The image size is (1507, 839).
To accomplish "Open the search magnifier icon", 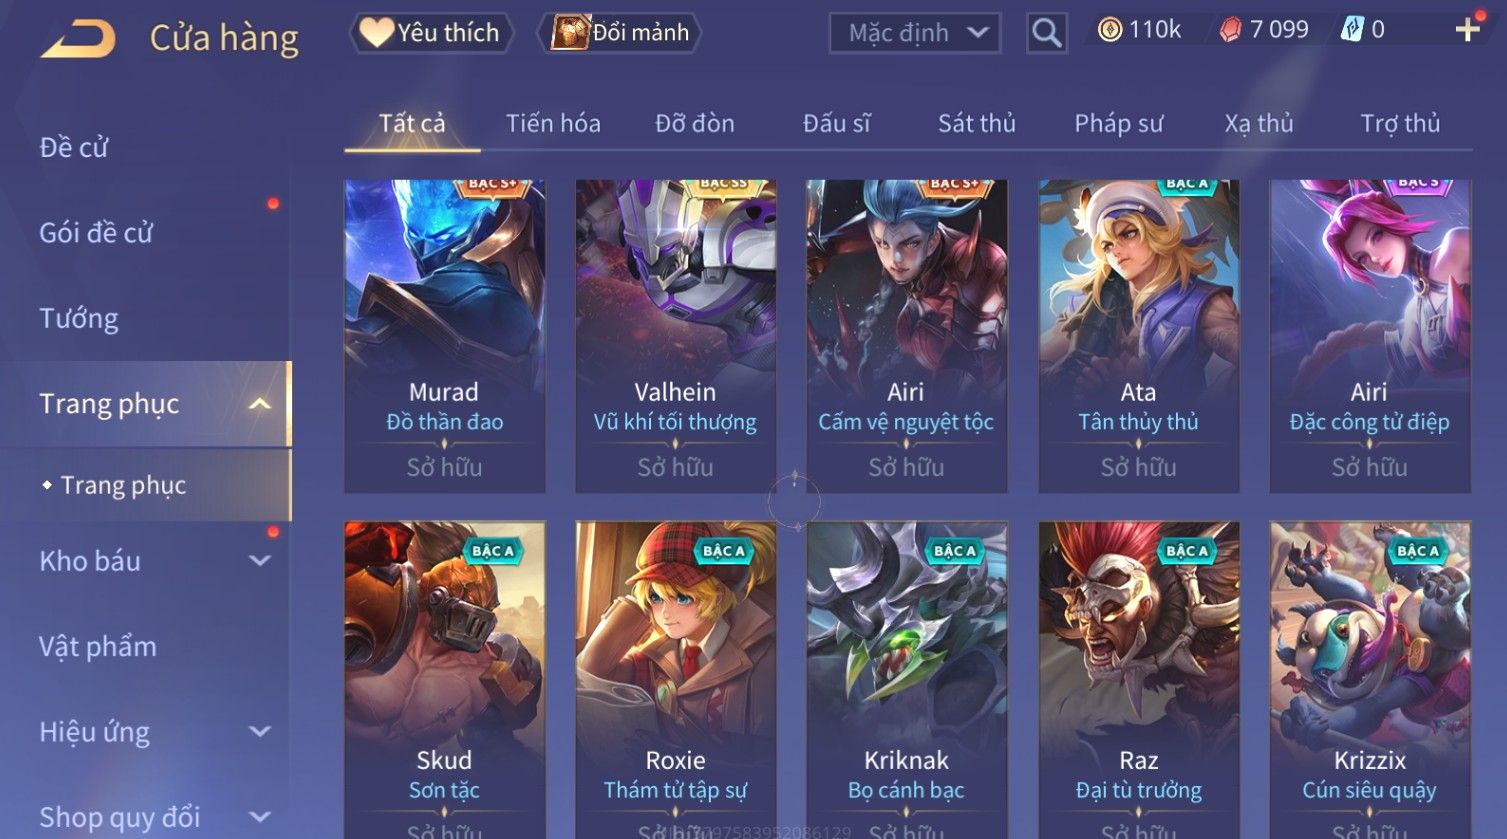I will click(1047, 34).
